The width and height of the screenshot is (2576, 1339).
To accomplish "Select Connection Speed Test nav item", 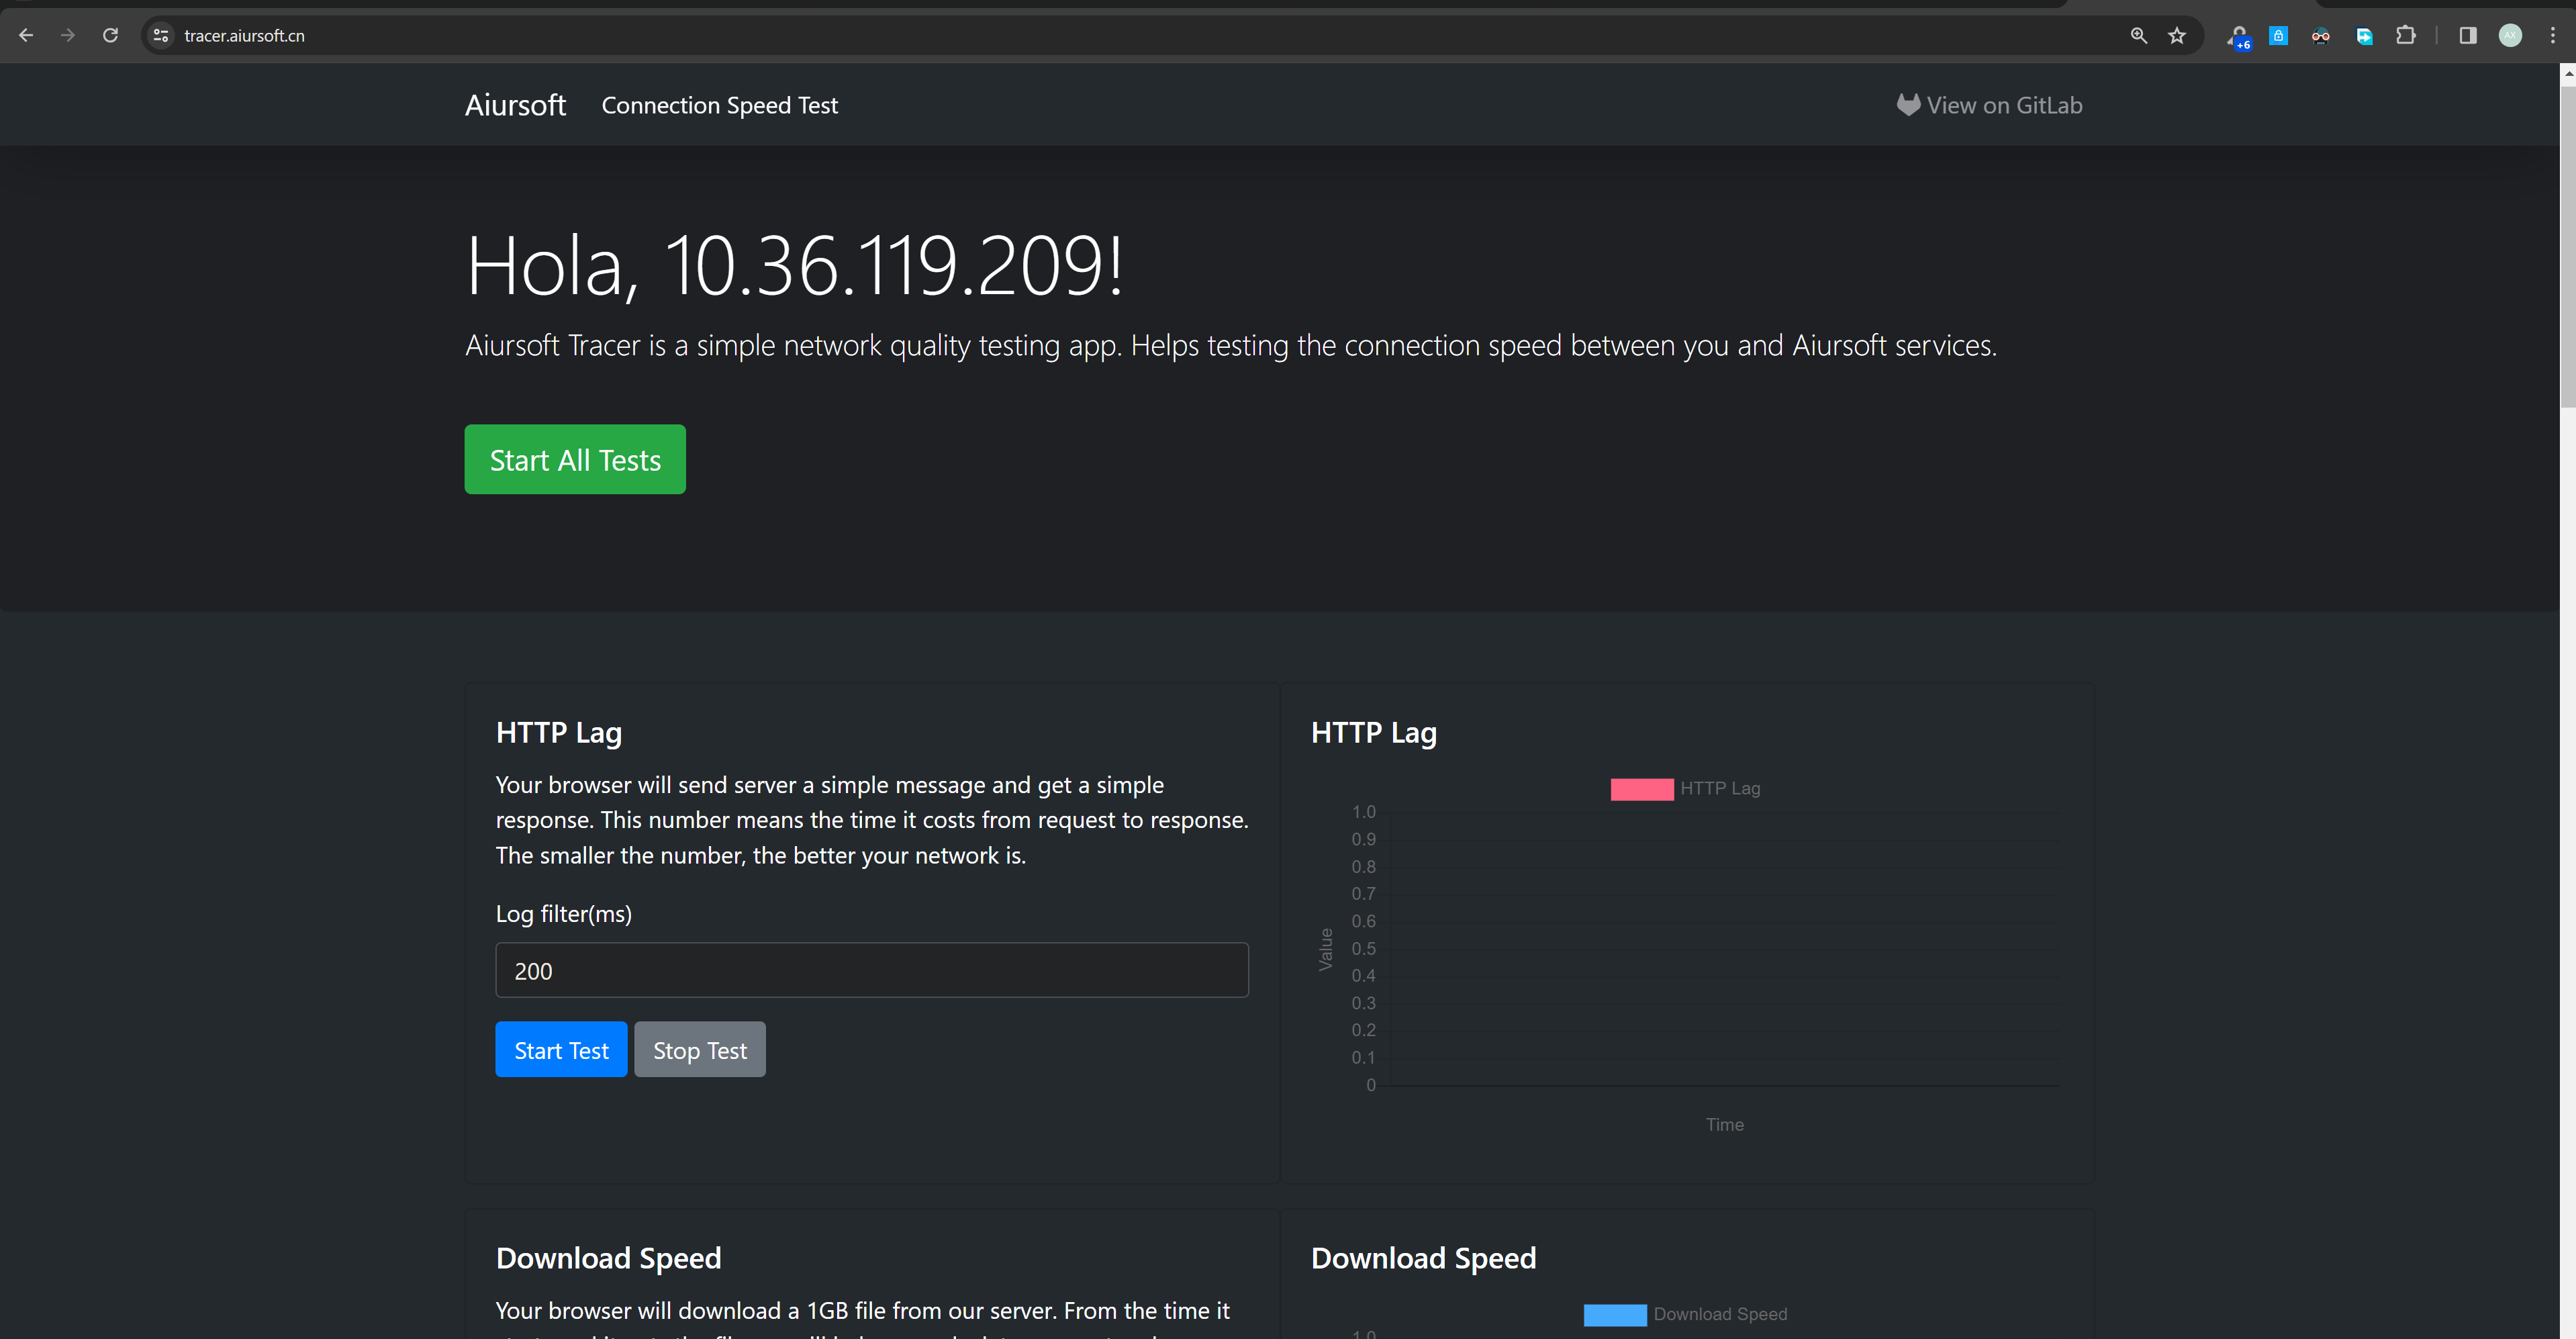I will (x=719, y=105).
